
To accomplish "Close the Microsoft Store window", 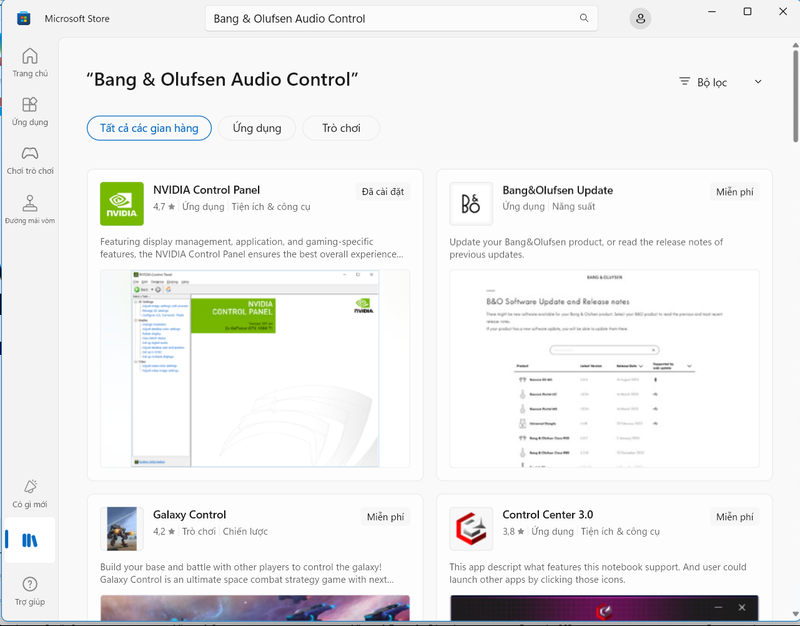I will [x=783, y=12].
